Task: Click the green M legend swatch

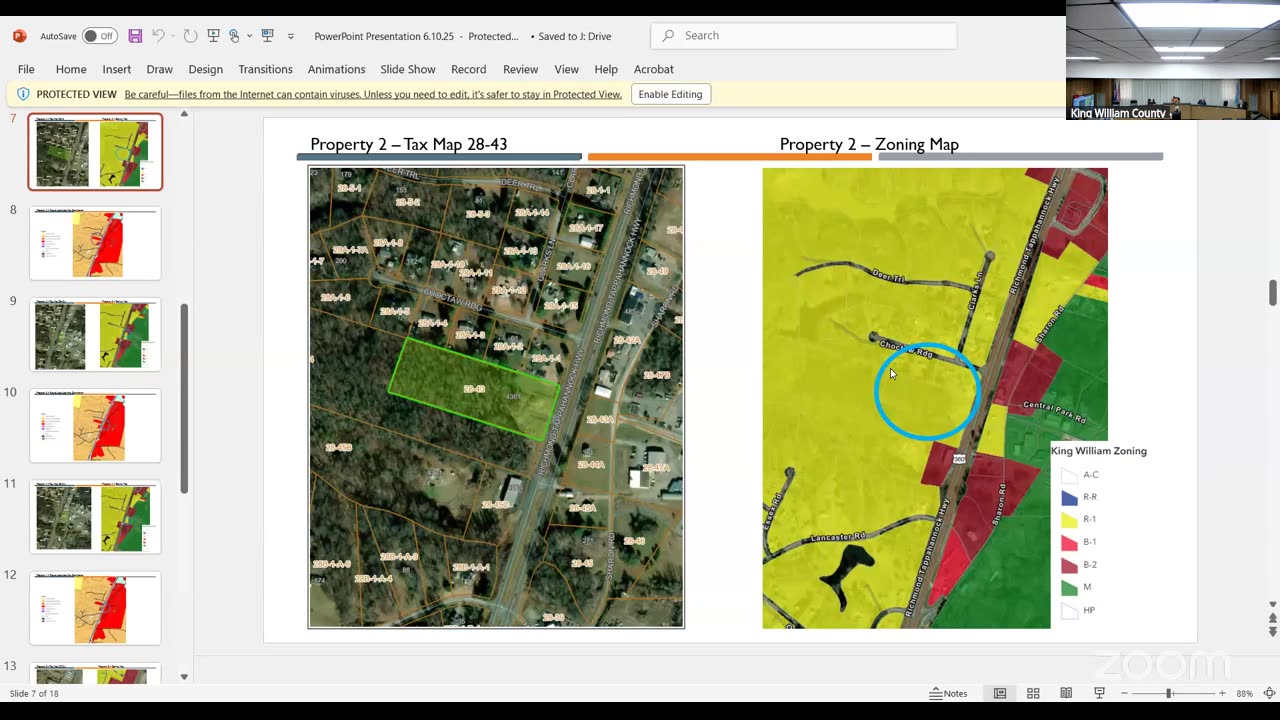Action: pyautogui.click(x=1069, y=587)
